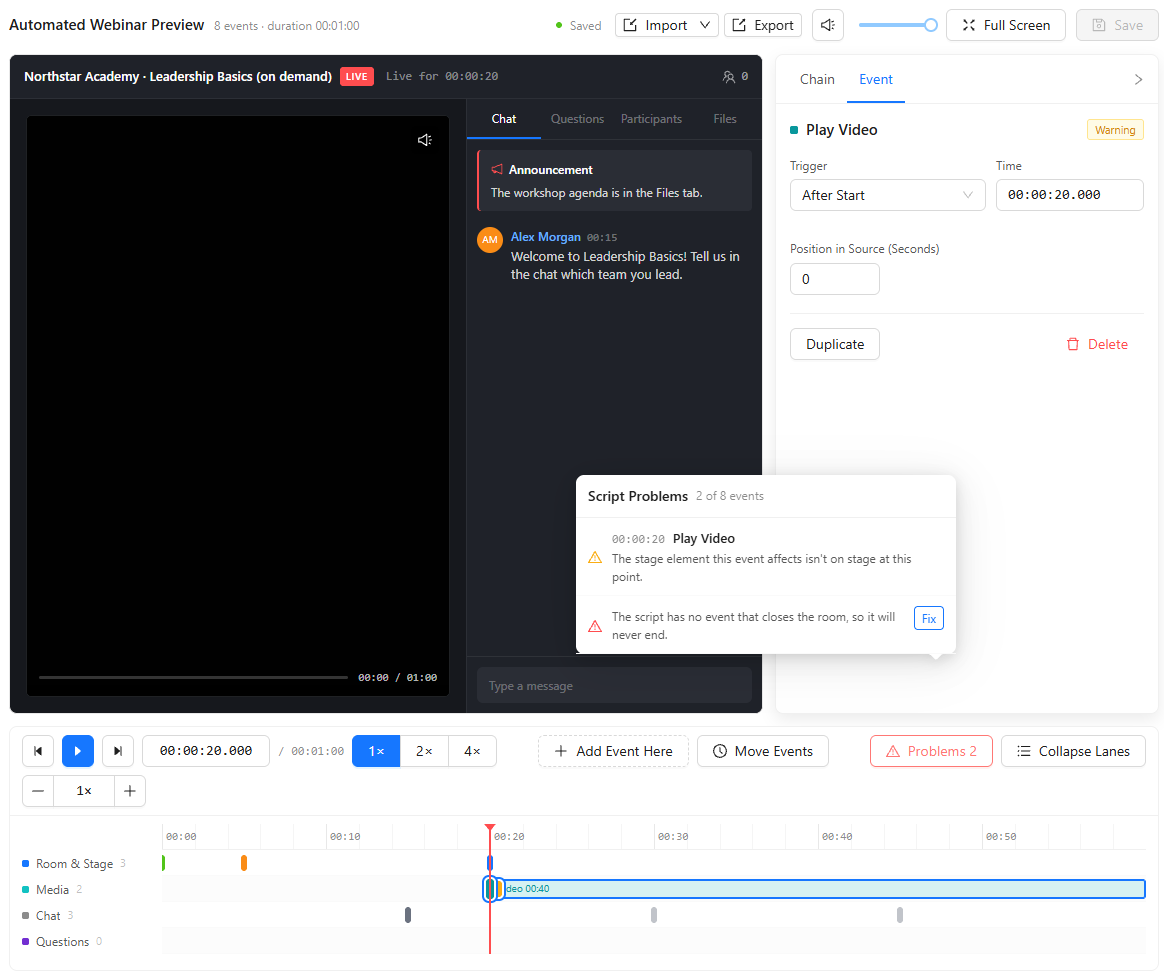This screenshot has width=1164, height=973.
Task: Select the dark chat marker near 00:15
Action: point(408,915)
